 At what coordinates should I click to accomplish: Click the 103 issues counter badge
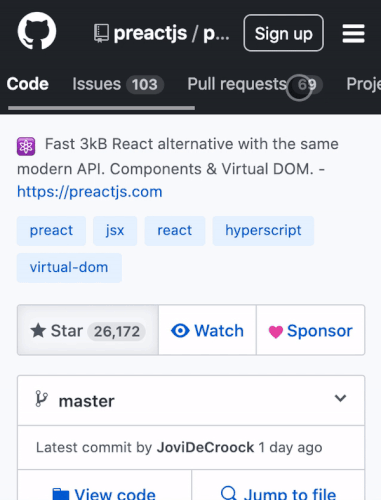pyautogui.click(x=145, y=84)
